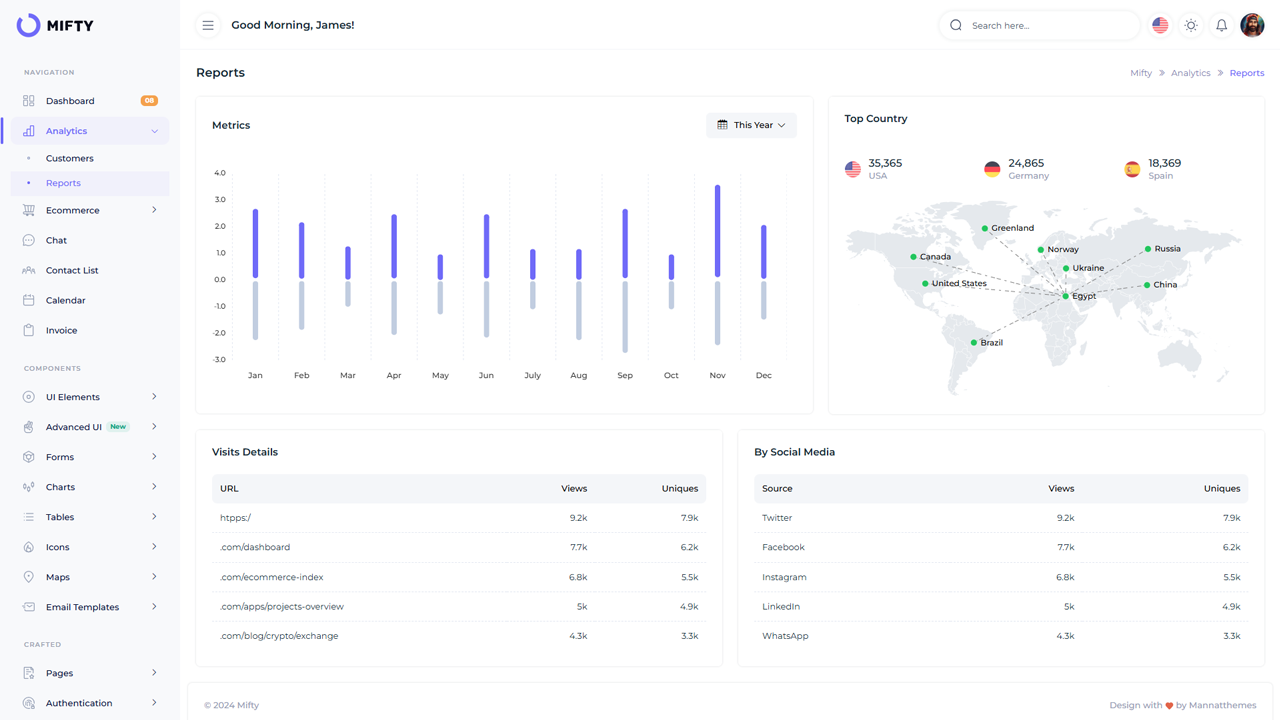
Task: Open the Chat section icon
Action: tap(29, 240)
